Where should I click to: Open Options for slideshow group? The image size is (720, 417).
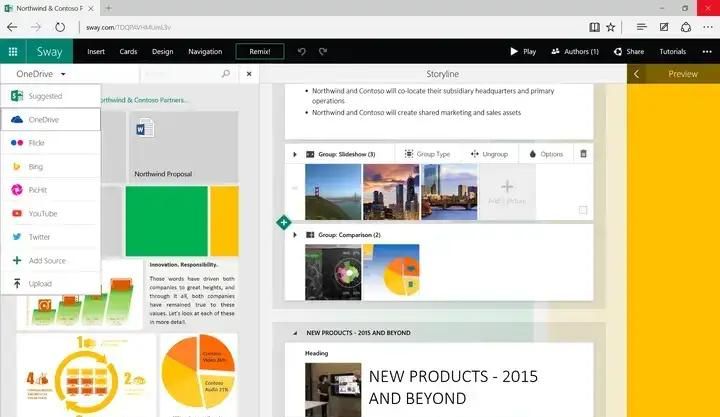tap(546, 154)
